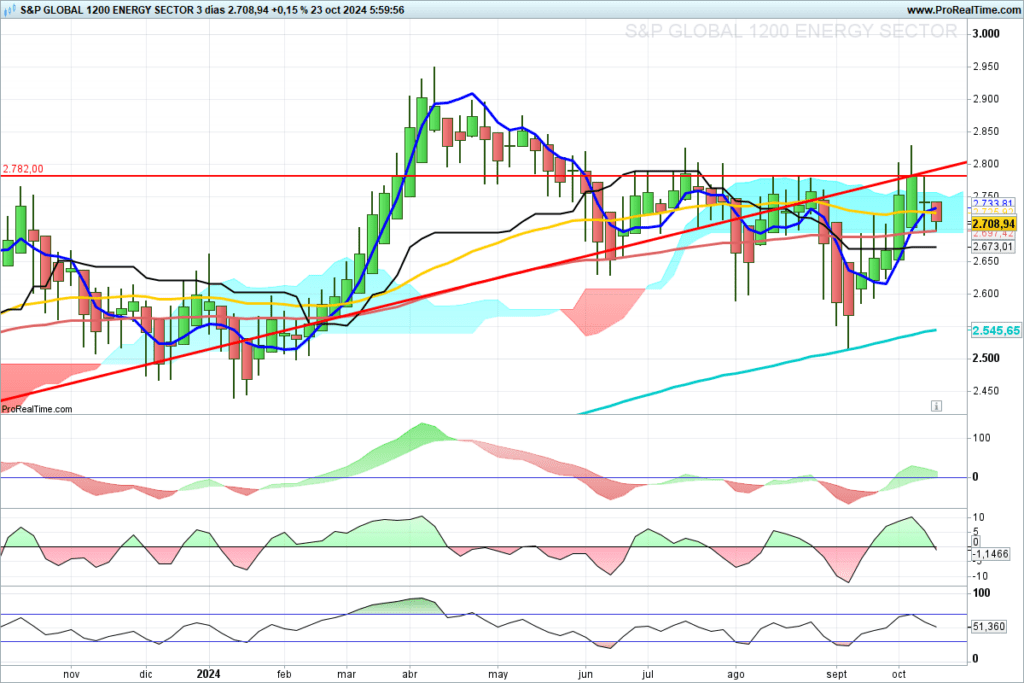The height and width of the screenshot is (683, 1024).
Task: Select the 'oct' label on the time axis
Action: (899, 674)
